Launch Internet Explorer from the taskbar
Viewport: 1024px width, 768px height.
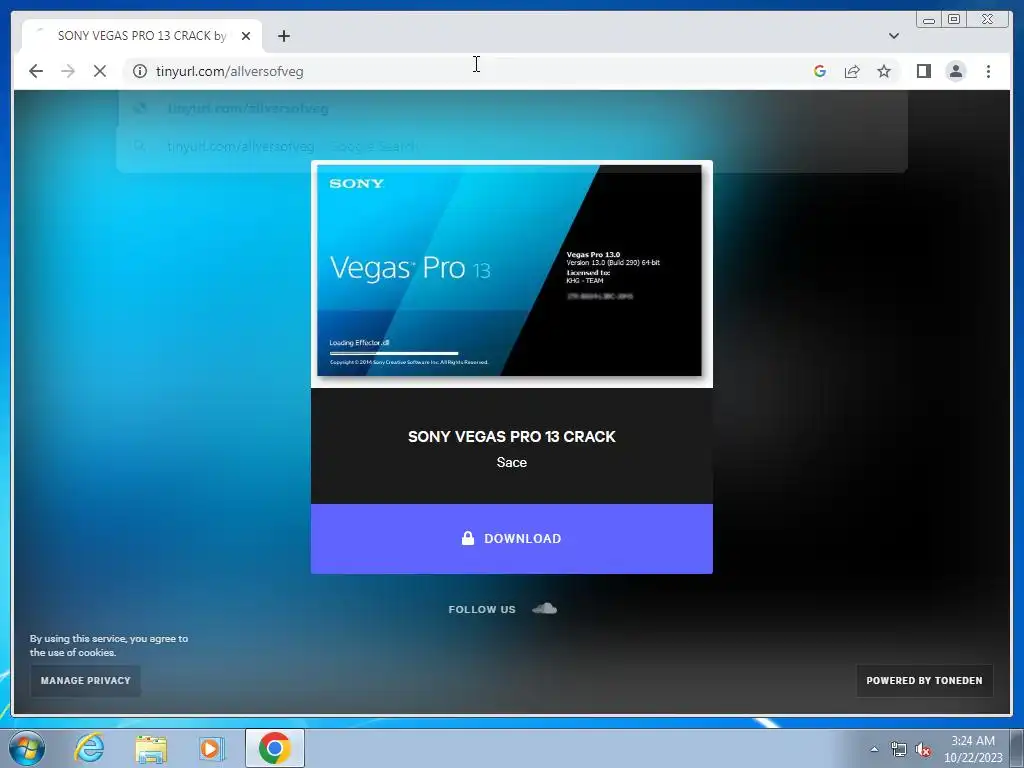tap(89, 748)
